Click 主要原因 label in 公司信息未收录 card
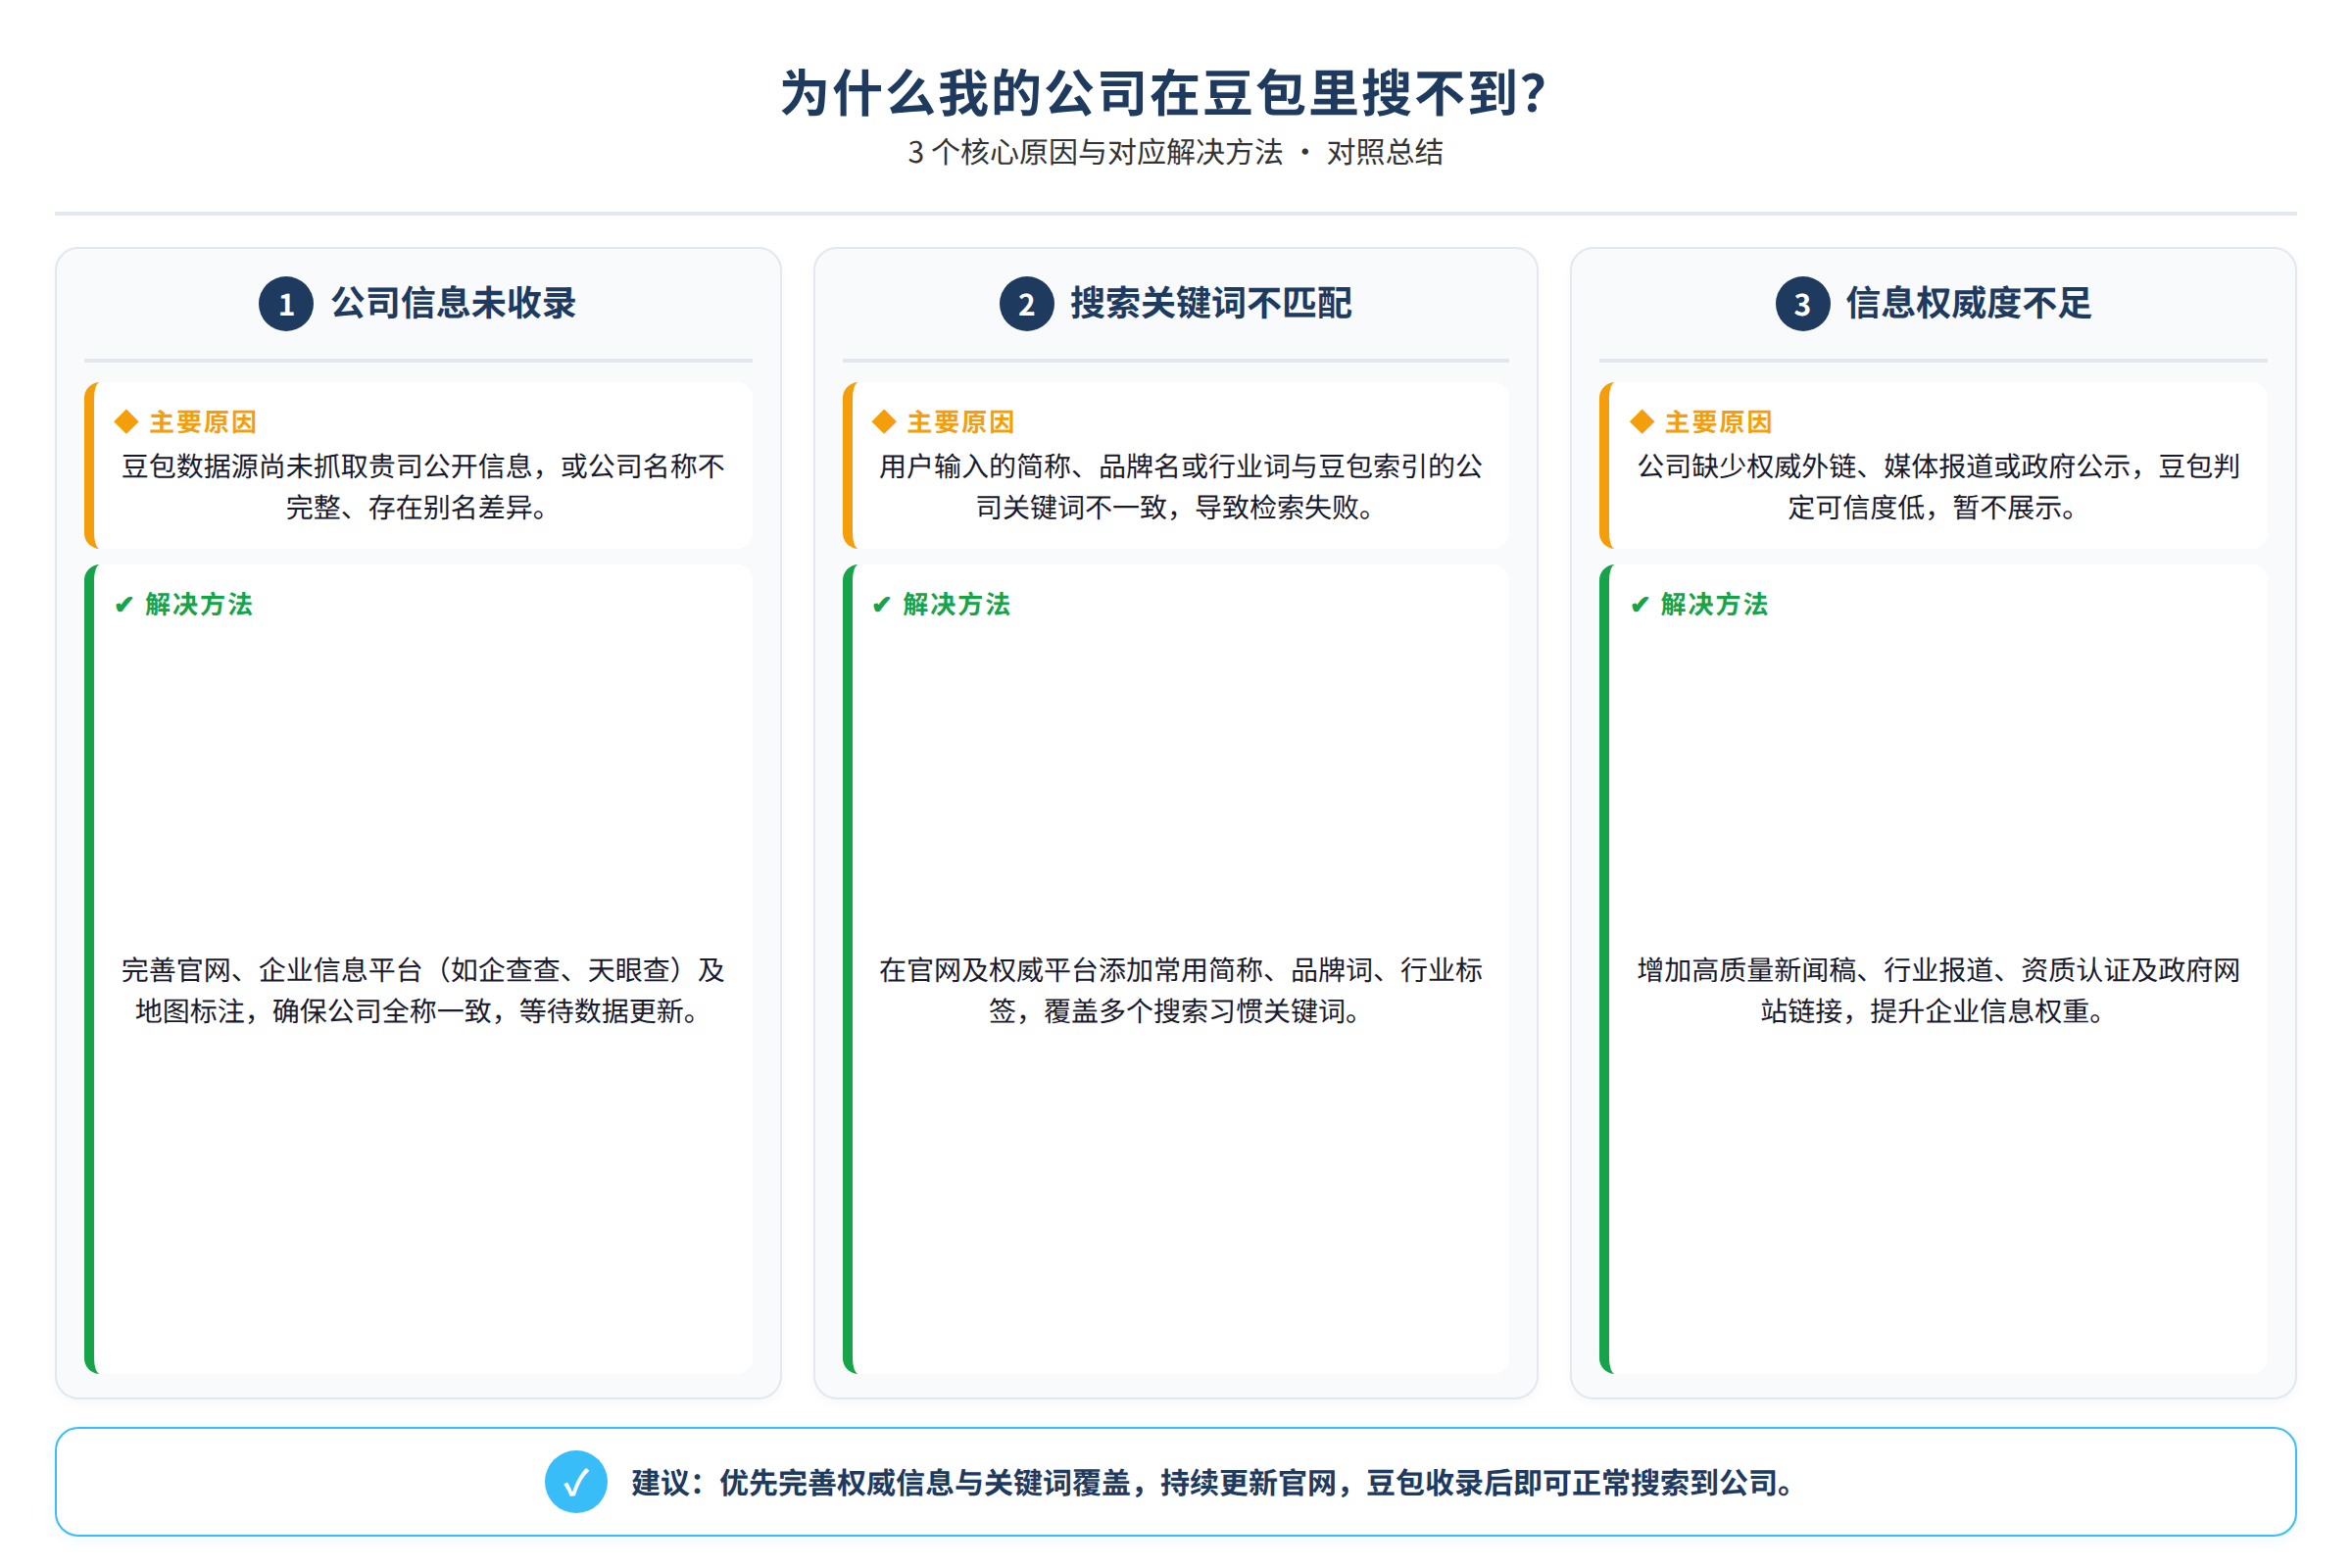Image resolution: width=2352 pixels, height=1568 pixels. click(203, 422)
